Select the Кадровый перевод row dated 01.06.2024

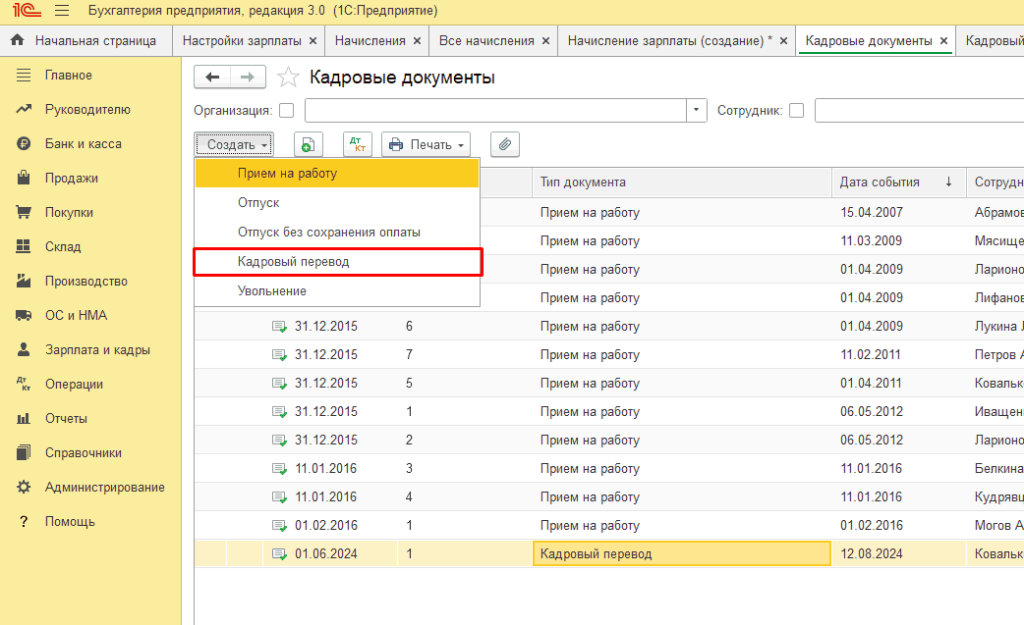pyautogui.click(x=595, y=554)
